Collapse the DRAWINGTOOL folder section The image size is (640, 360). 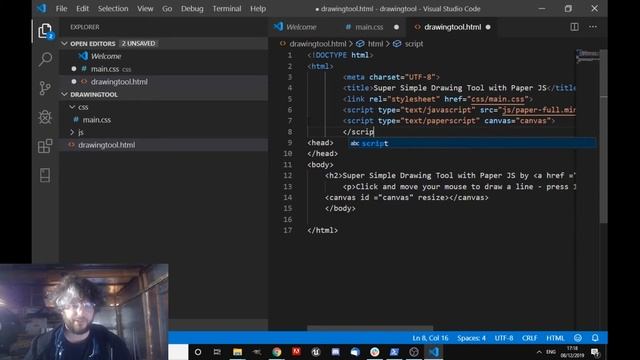64,94
